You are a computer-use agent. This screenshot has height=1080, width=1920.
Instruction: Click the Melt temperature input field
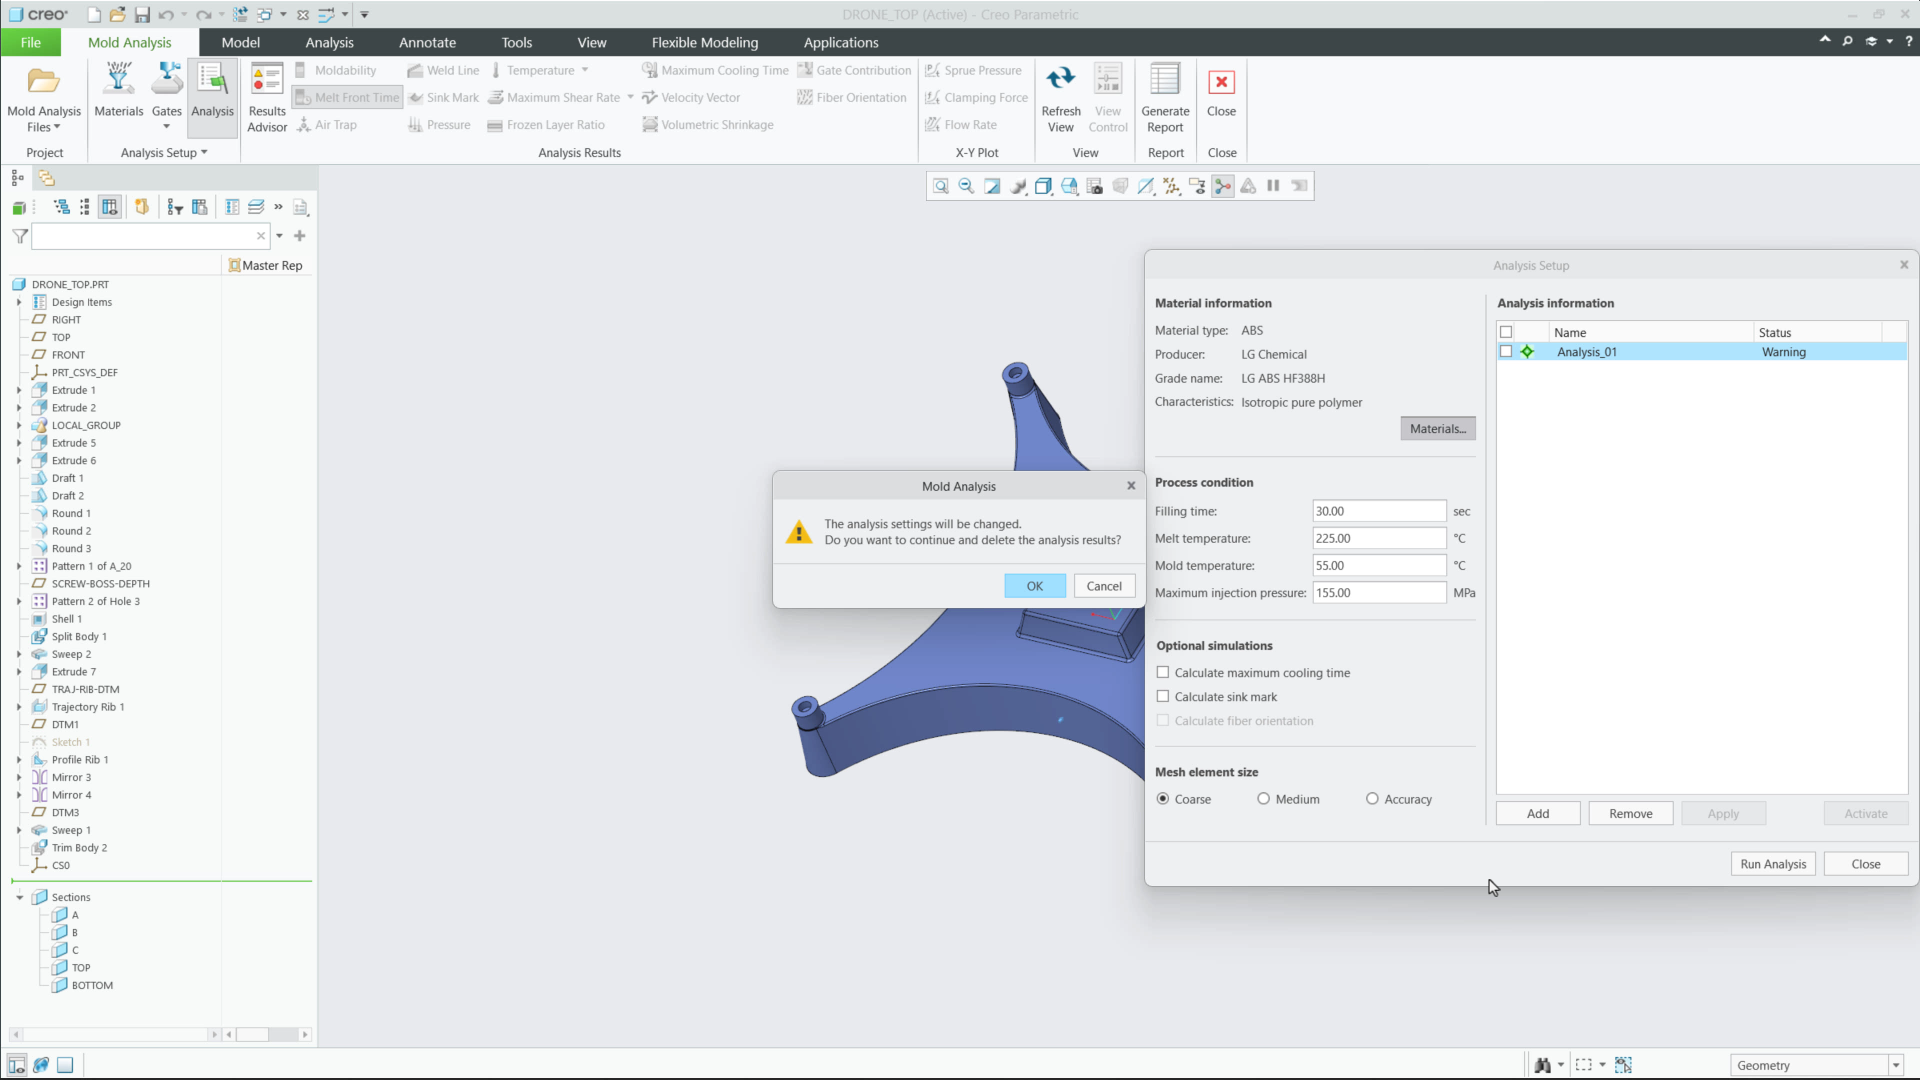tap(1379, 538)
